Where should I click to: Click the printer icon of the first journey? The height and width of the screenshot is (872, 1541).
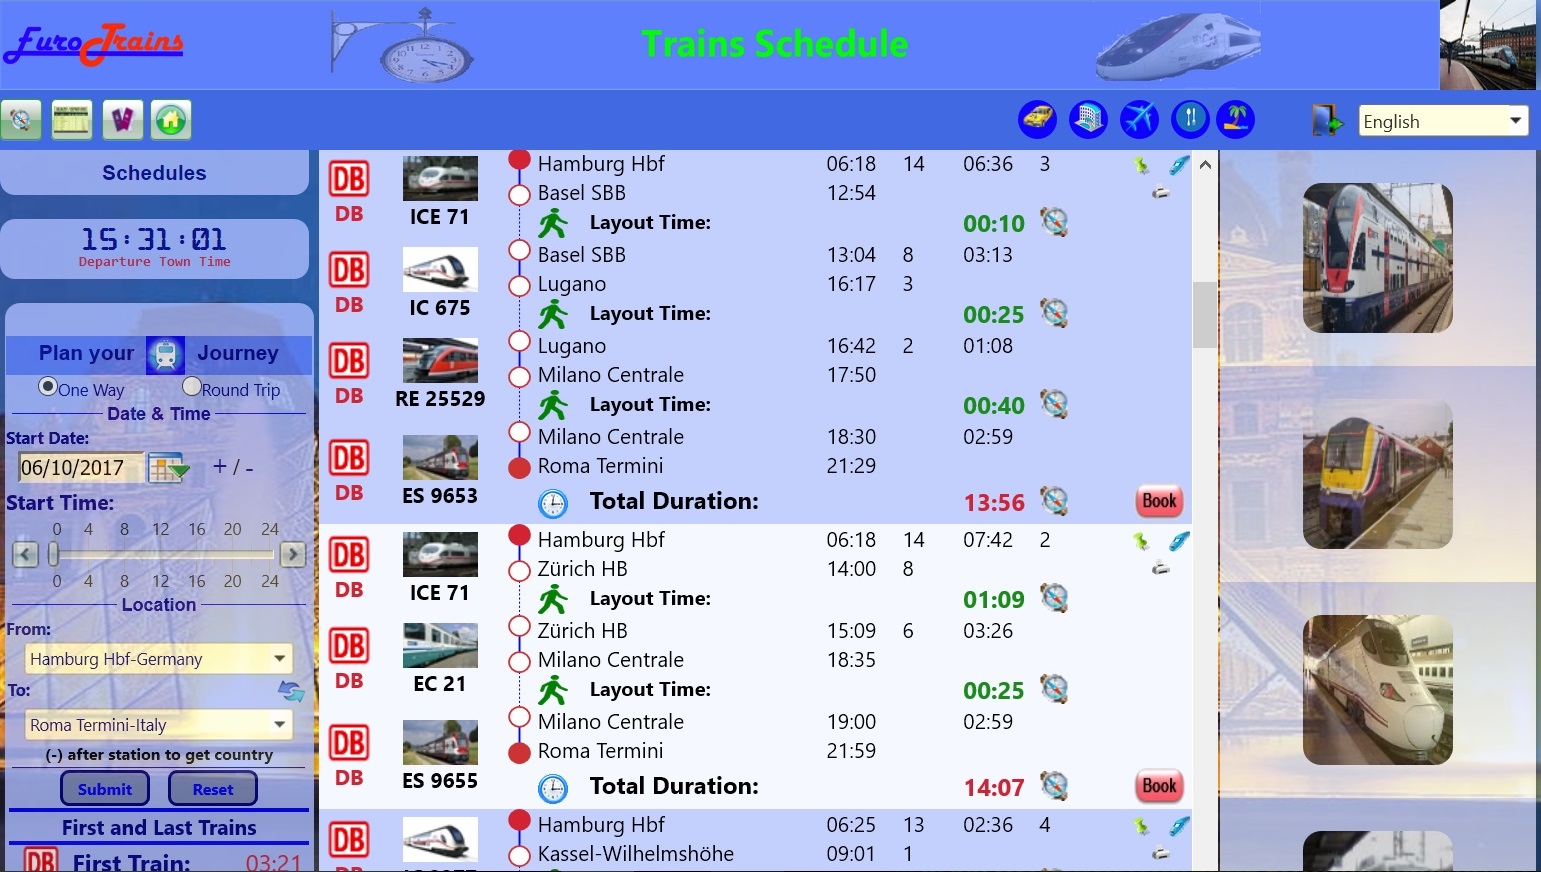(x=1160, y=192)
